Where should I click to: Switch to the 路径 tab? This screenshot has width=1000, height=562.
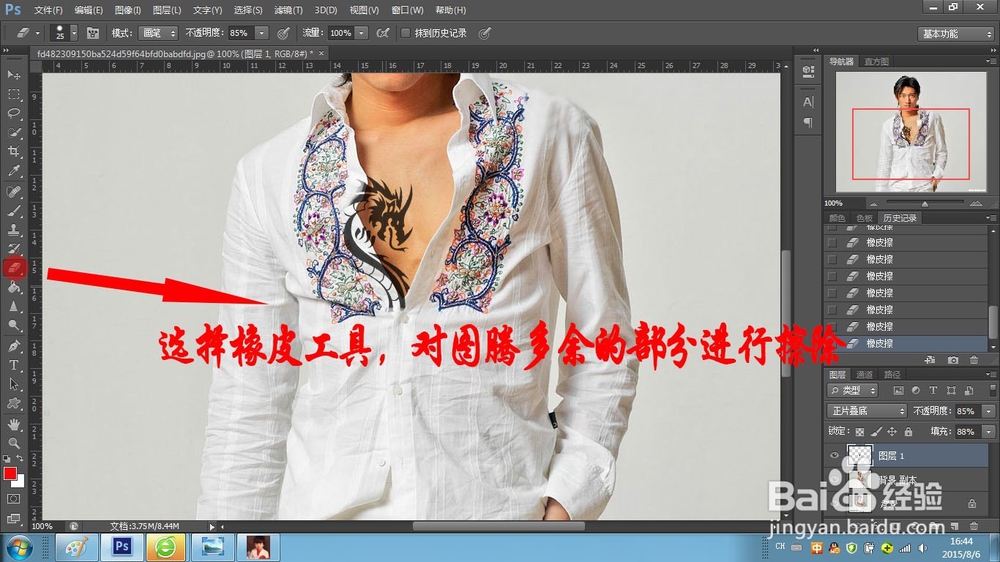892,374
